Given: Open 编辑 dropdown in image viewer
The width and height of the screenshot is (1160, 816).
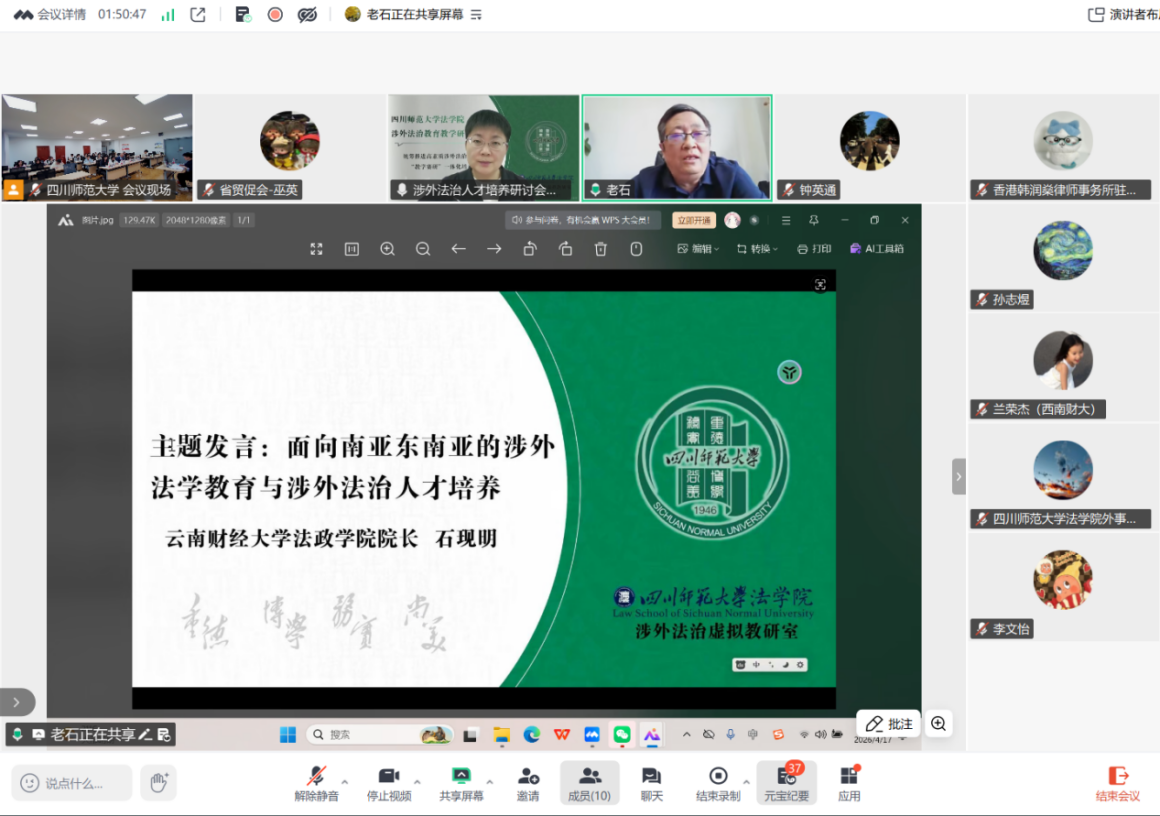Looking at the screenshot, I should tap(698, 249).
